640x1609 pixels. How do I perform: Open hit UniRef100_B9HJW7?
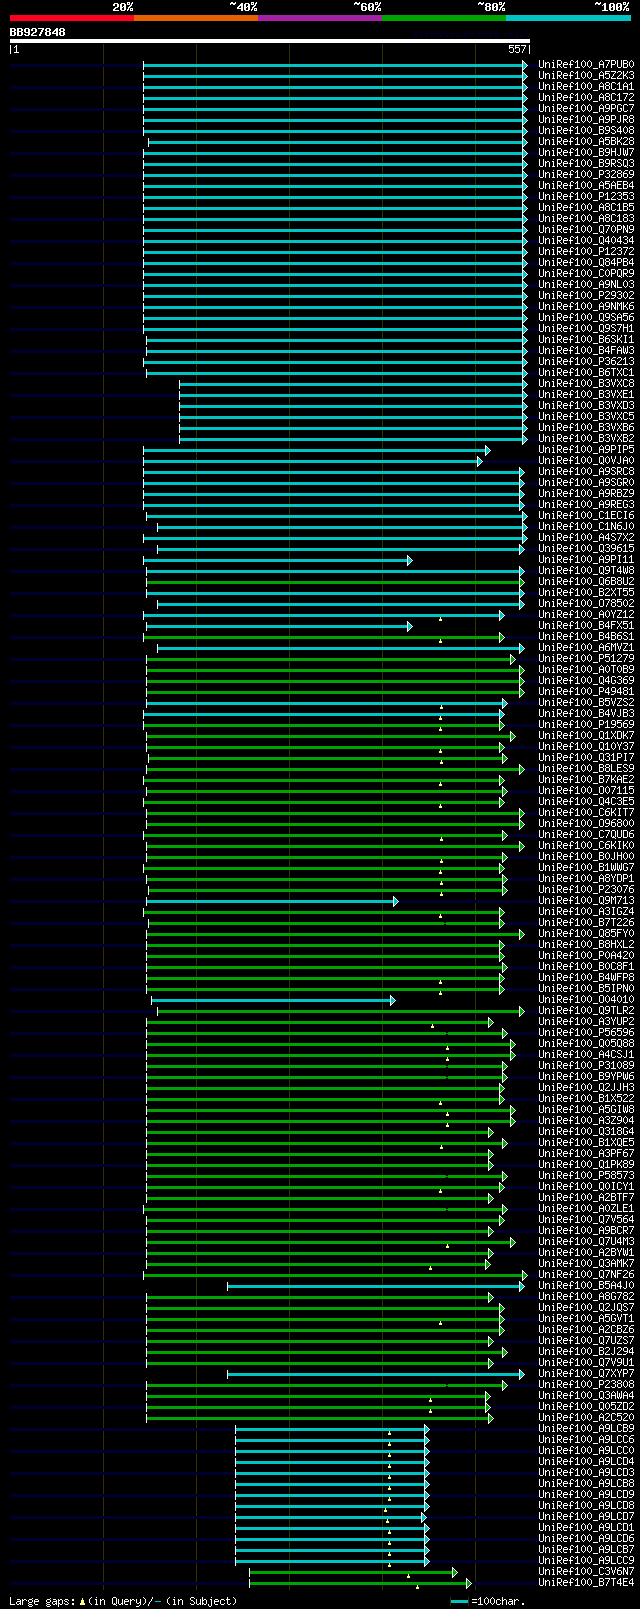(586, 153)
